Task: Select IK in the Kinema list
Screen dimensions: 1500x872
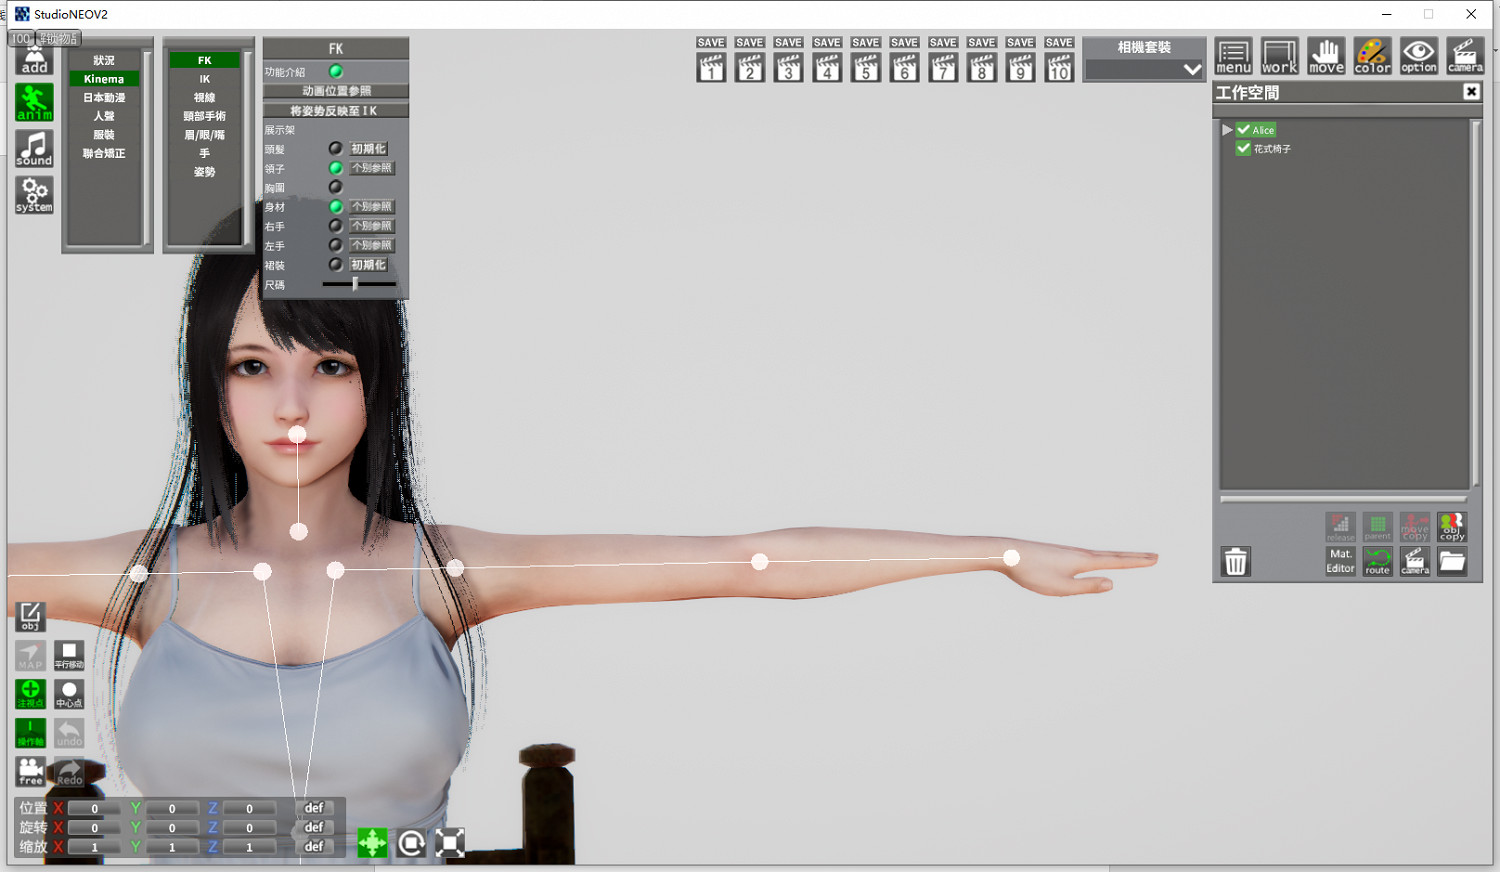Action: [204, 79]
